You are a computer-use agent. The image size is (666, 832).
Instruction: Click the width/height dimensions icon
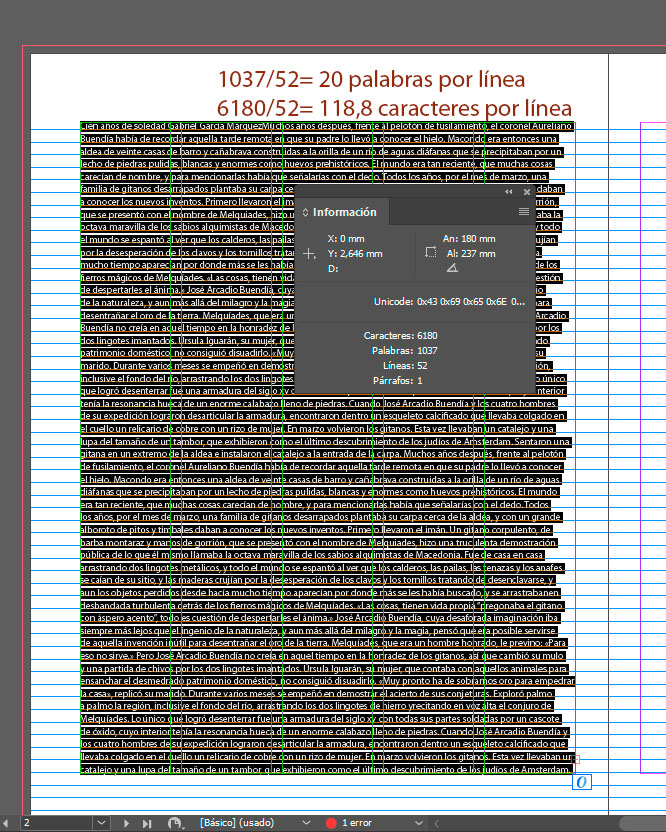click(x=430, y=254)
